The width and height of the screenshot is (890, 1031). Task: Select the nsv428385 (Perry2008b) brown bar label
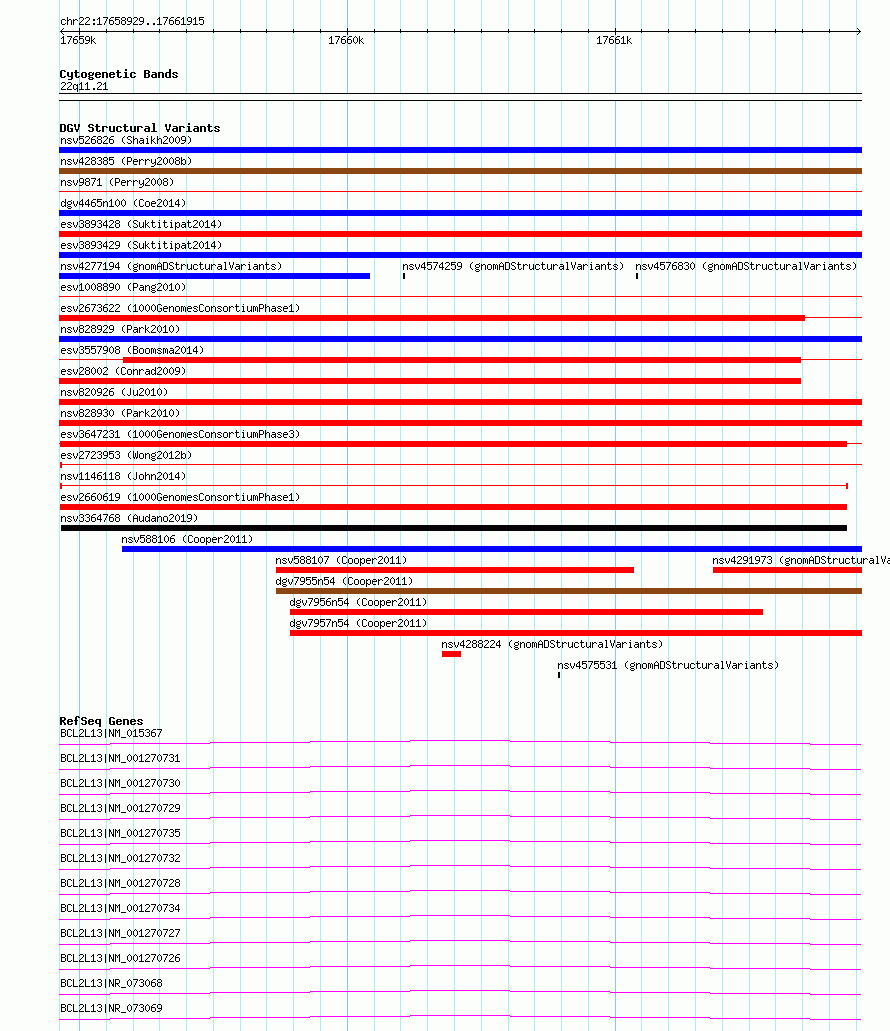point(126,161)
